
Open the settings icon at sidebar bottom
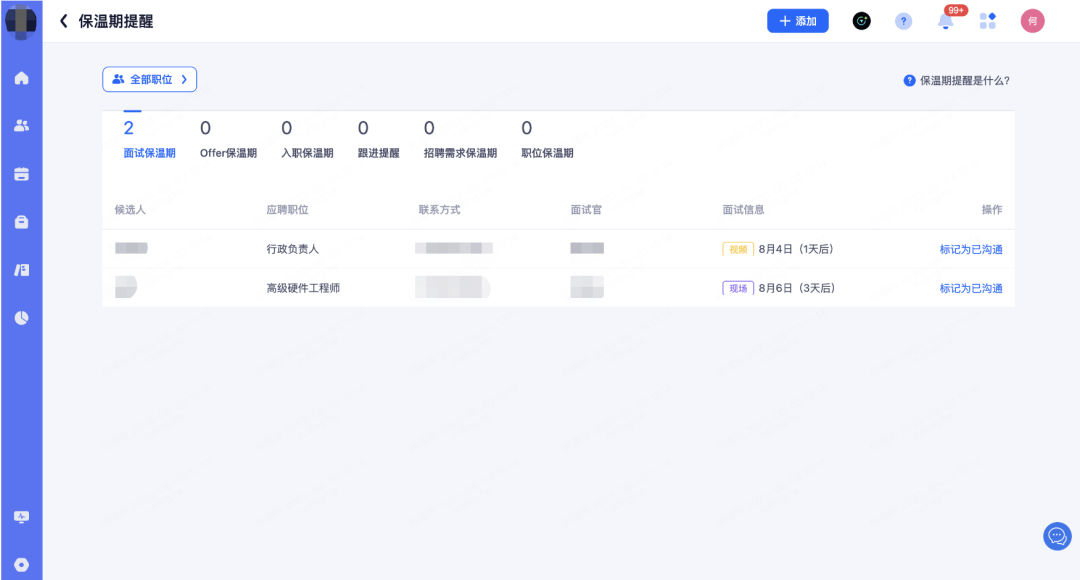[21, 565]
